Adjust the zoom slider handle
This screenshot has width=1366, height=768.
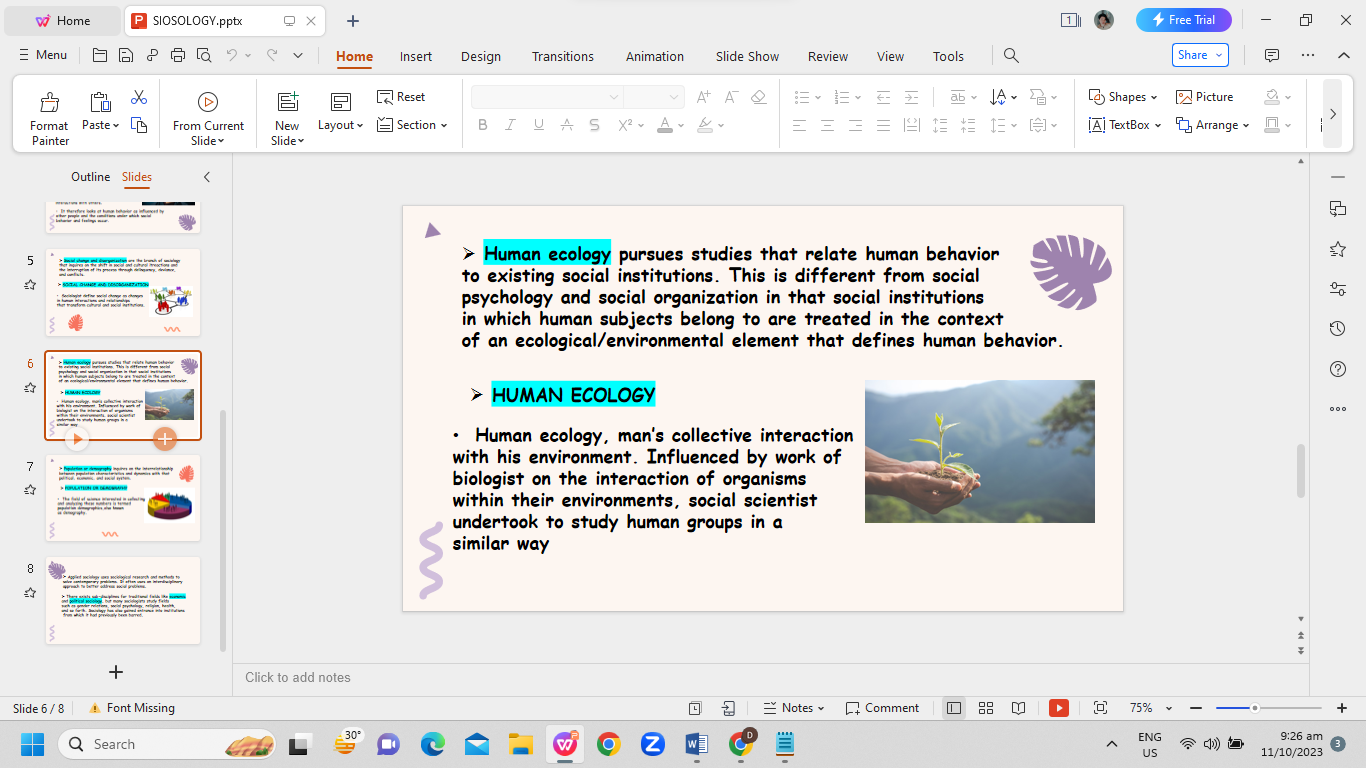1254,708
